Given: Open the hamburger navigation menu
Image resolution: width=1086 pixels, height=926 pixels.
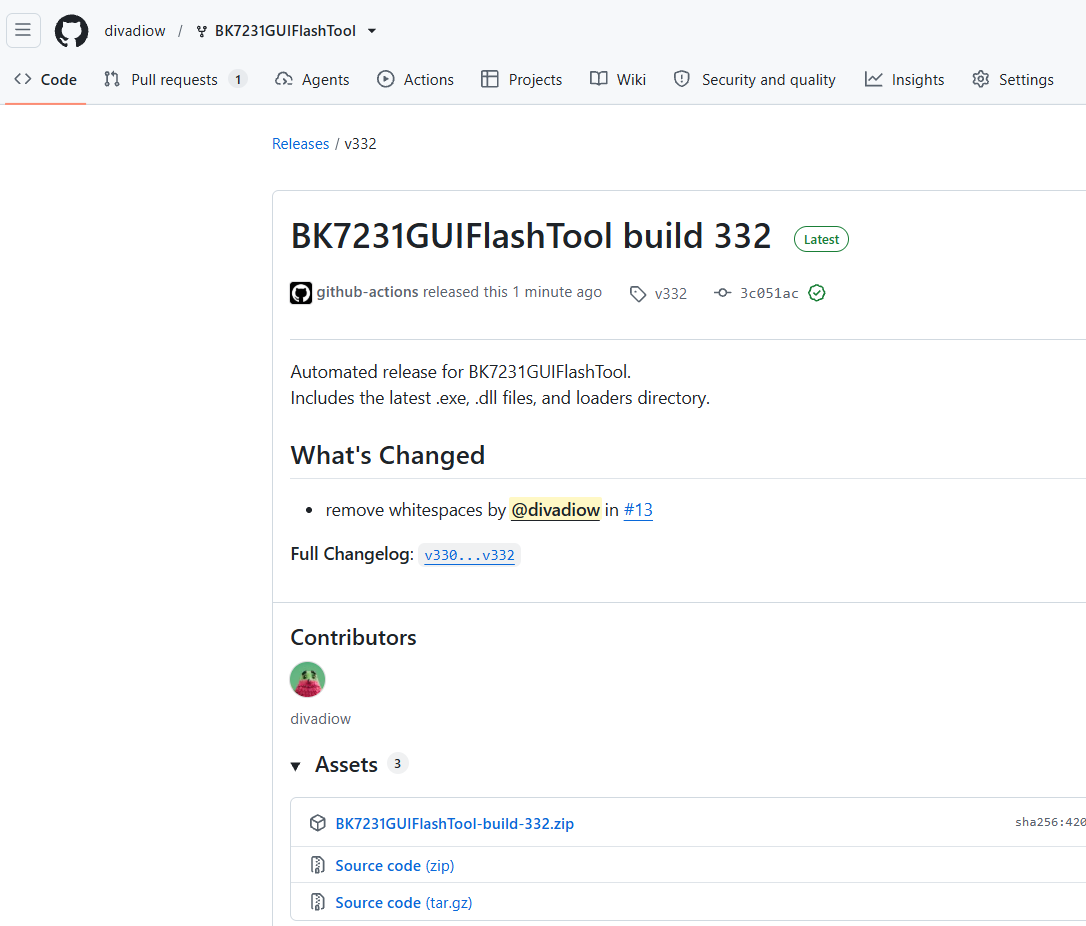Looking at the screenshot, I should (23, 30).
